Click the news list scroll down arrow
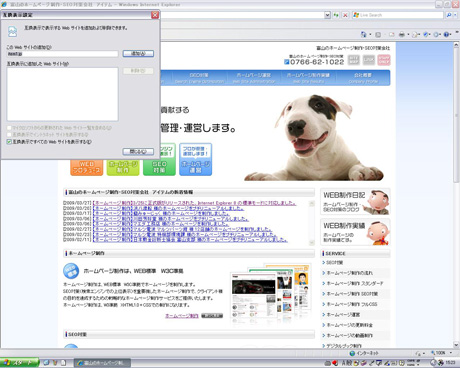460x368 pixels. (x=312, y=242)
